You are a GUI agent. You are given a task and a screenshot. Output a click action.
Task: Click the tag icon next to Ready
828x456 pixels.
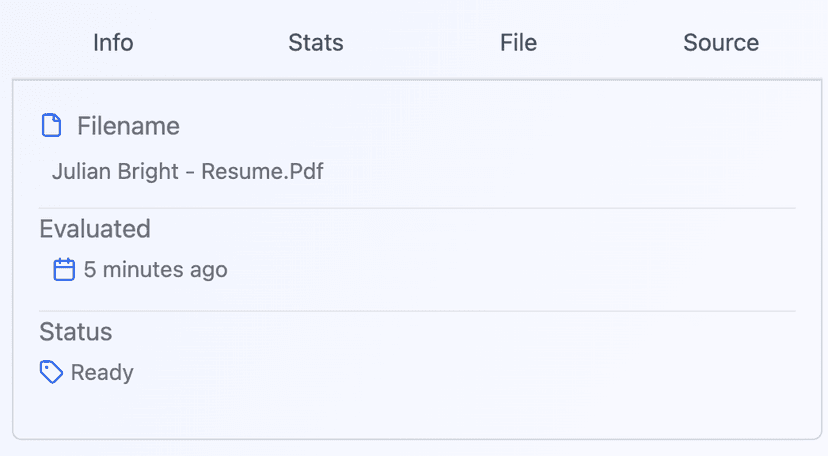(x=51, y=372)
